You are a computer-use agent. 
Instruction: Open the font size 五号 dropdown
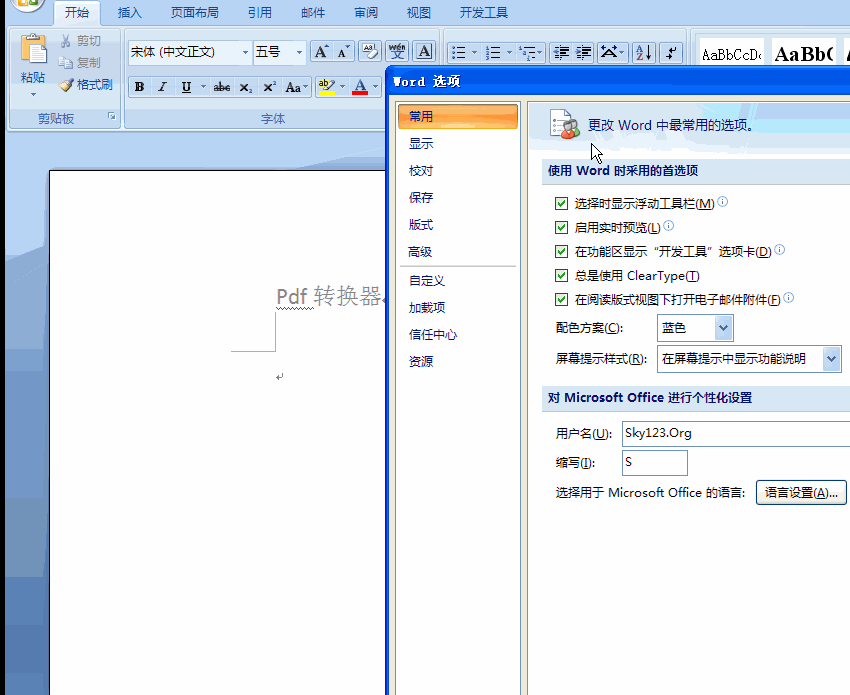(299, 52)
